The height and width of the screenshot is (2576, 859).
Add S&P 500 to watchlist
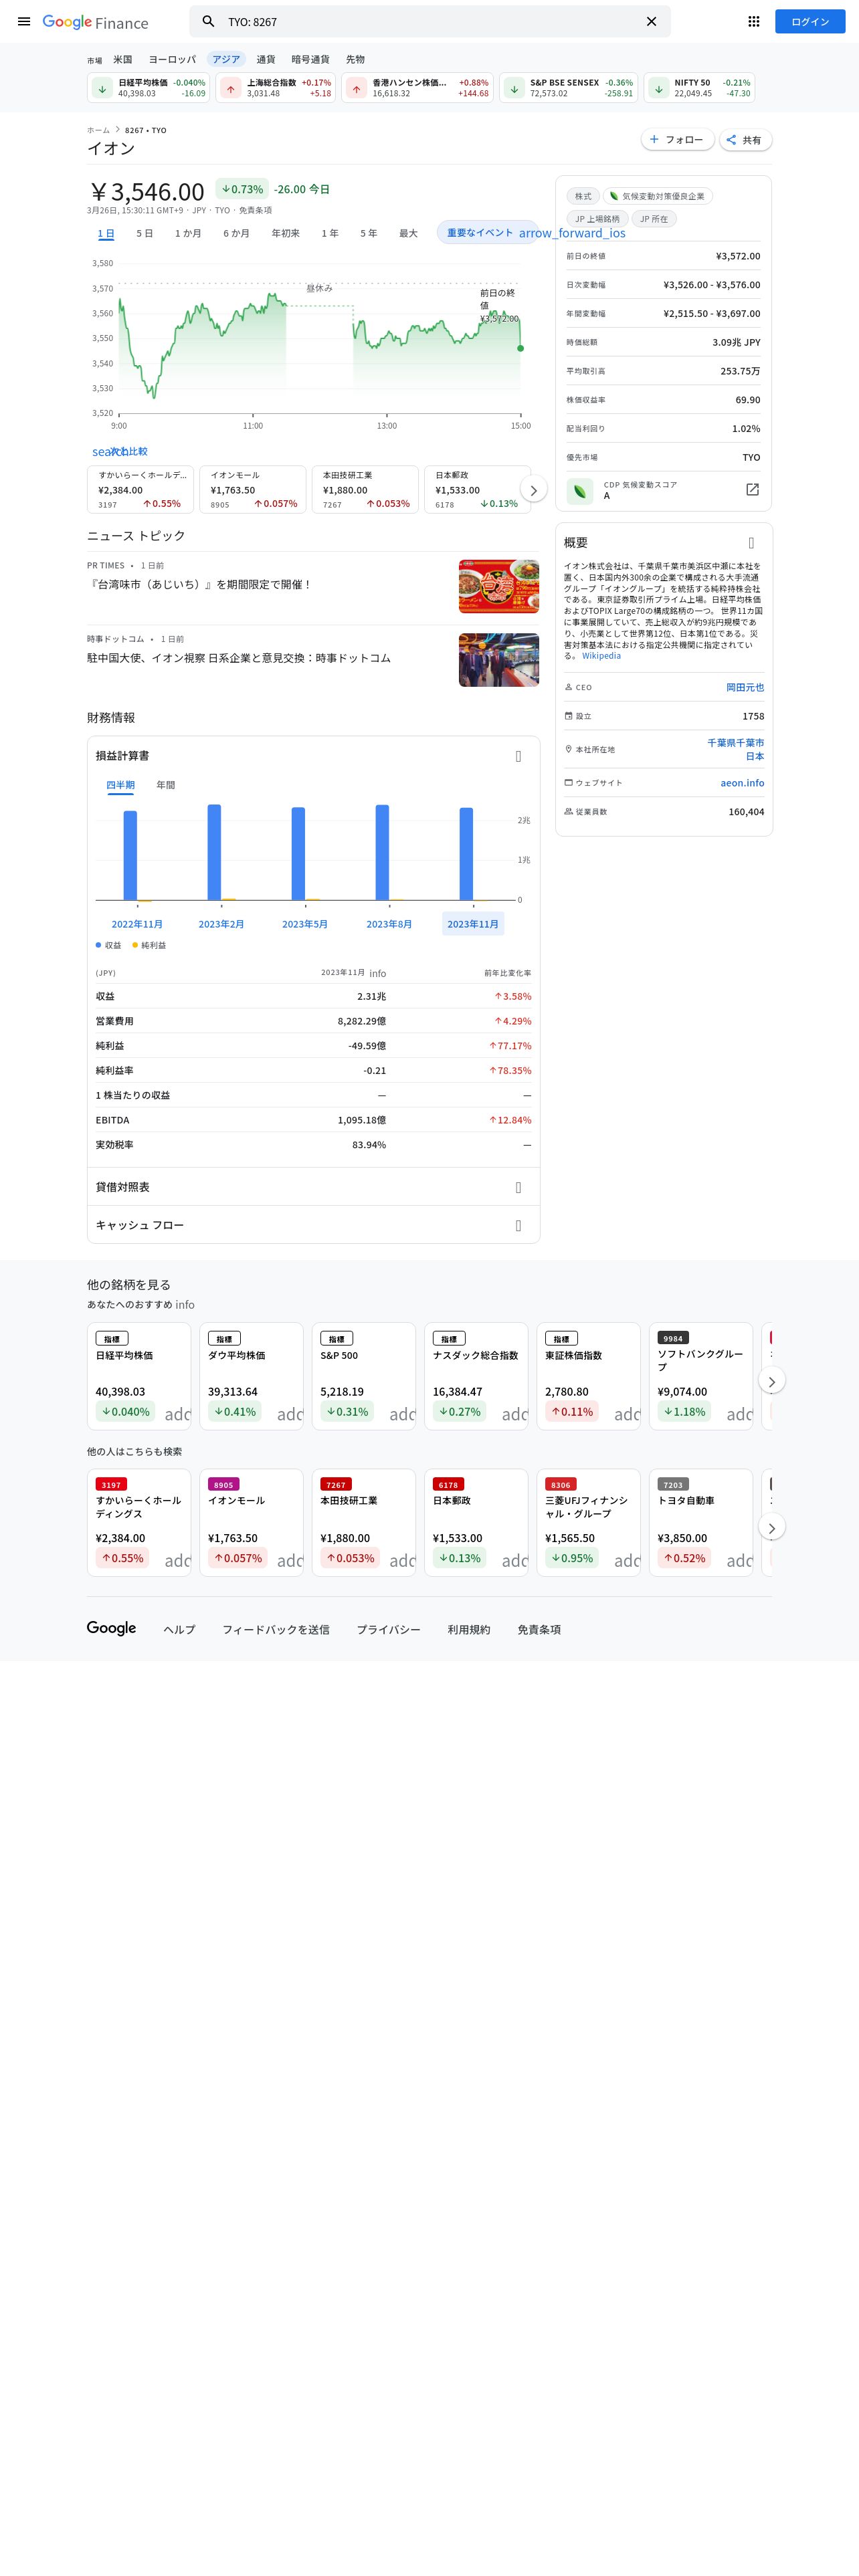point(402,1414)
